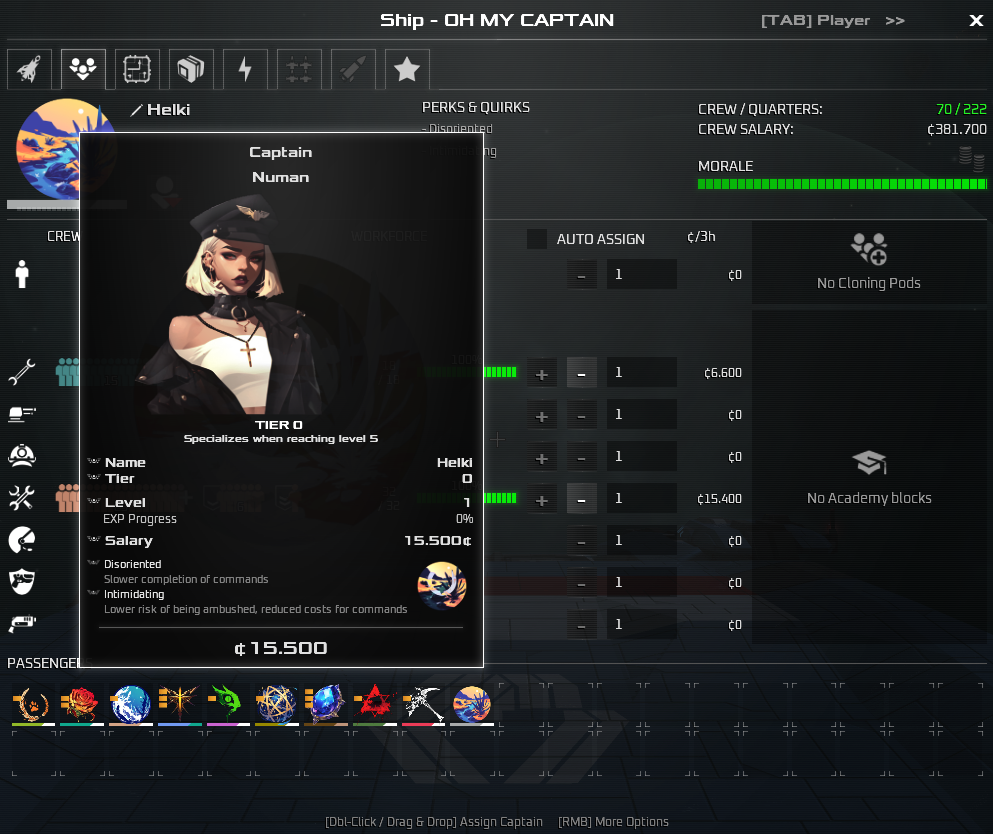Focus the amount field in the mechanics row

(x=642, y=498)
